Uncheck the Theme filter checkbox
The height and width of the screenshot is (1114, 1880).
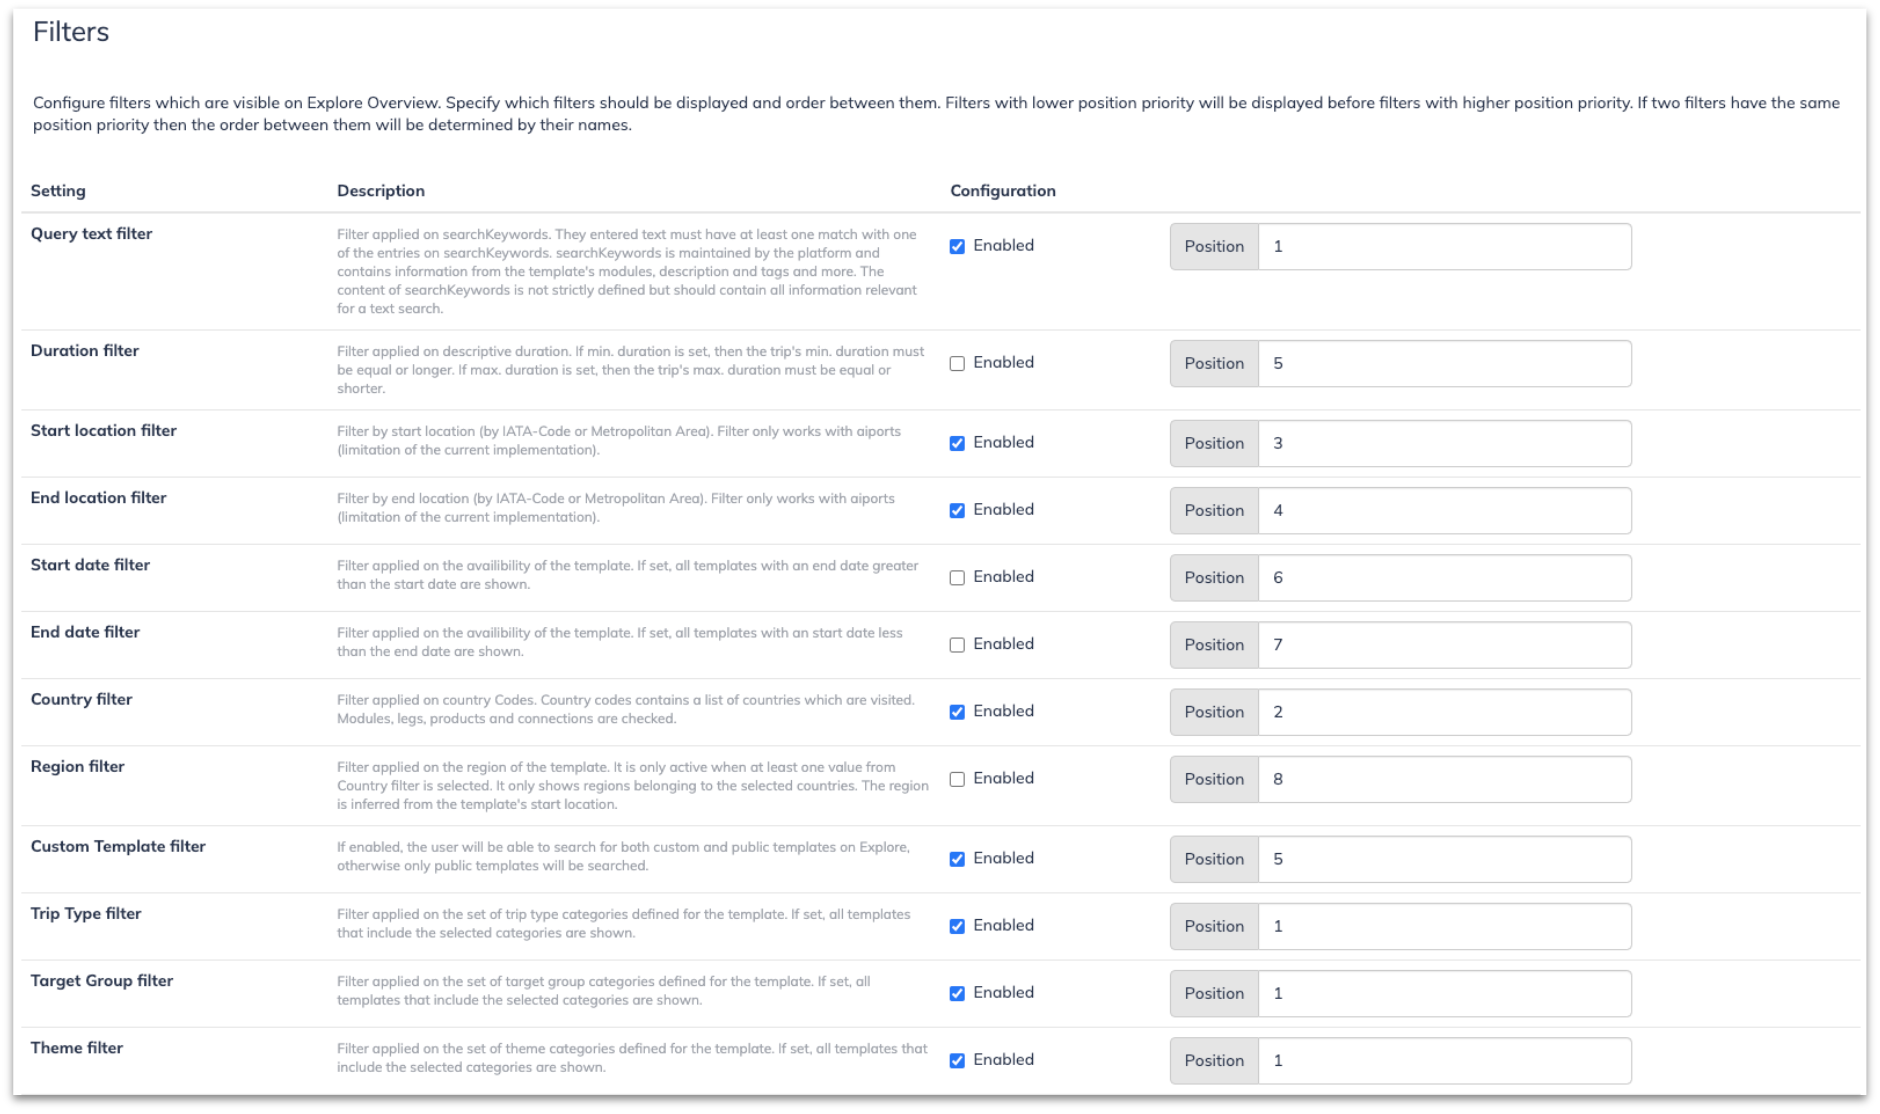pyautogui.click(x=957, y=1060)
